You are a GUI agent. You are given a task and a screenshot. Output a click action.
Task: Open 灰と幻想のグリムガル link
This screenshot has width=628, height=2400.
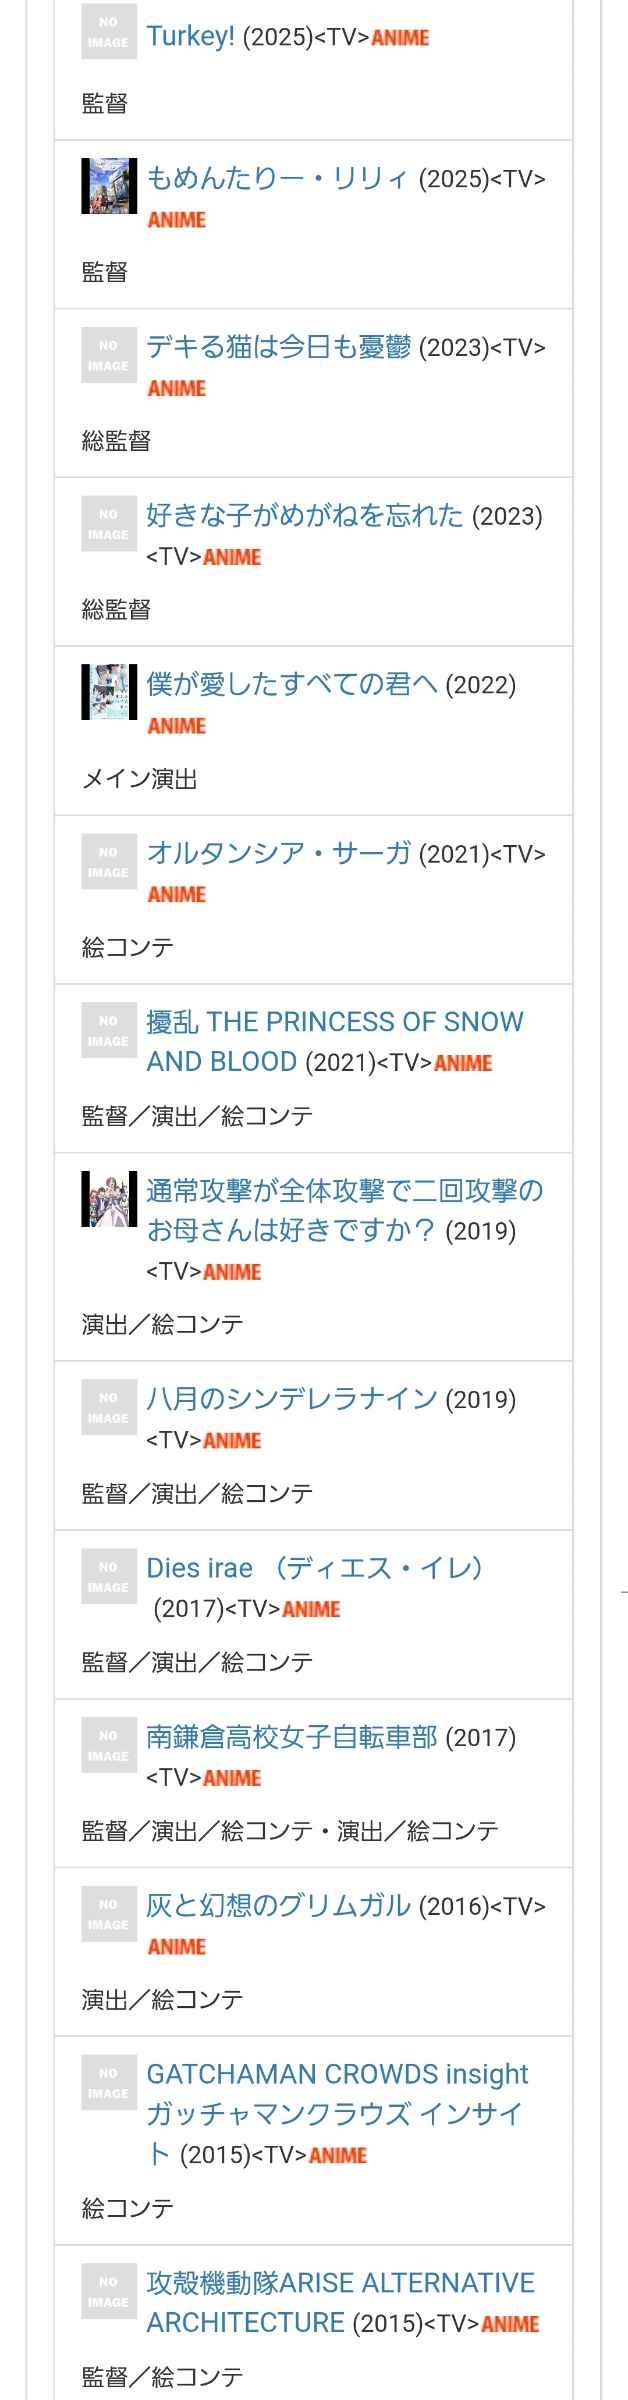pyautogui.click(x=278, y=1906)
